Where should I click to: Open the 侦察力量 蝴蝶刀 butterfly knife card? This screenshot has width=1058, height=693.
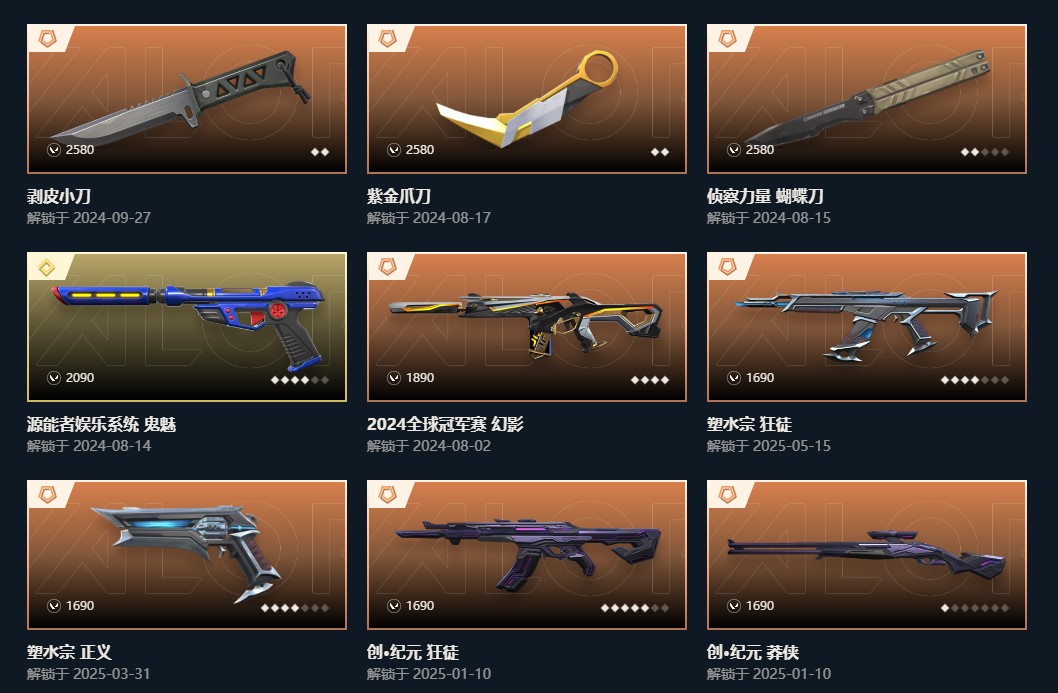(x=867, y=99)
